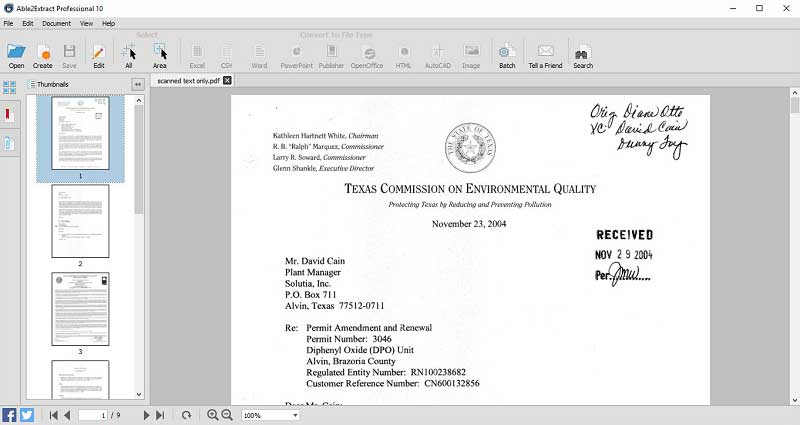Open the Batch conversion tool
Screen dimensions: 800x425
click(507, 55)
